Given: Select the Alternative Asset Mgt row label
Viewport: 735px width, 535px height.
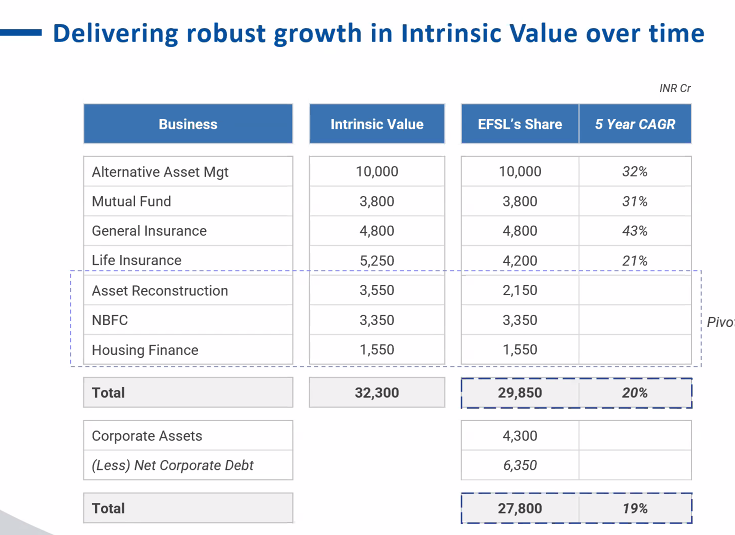Looking at the screenshot, I should coord(160,172).
